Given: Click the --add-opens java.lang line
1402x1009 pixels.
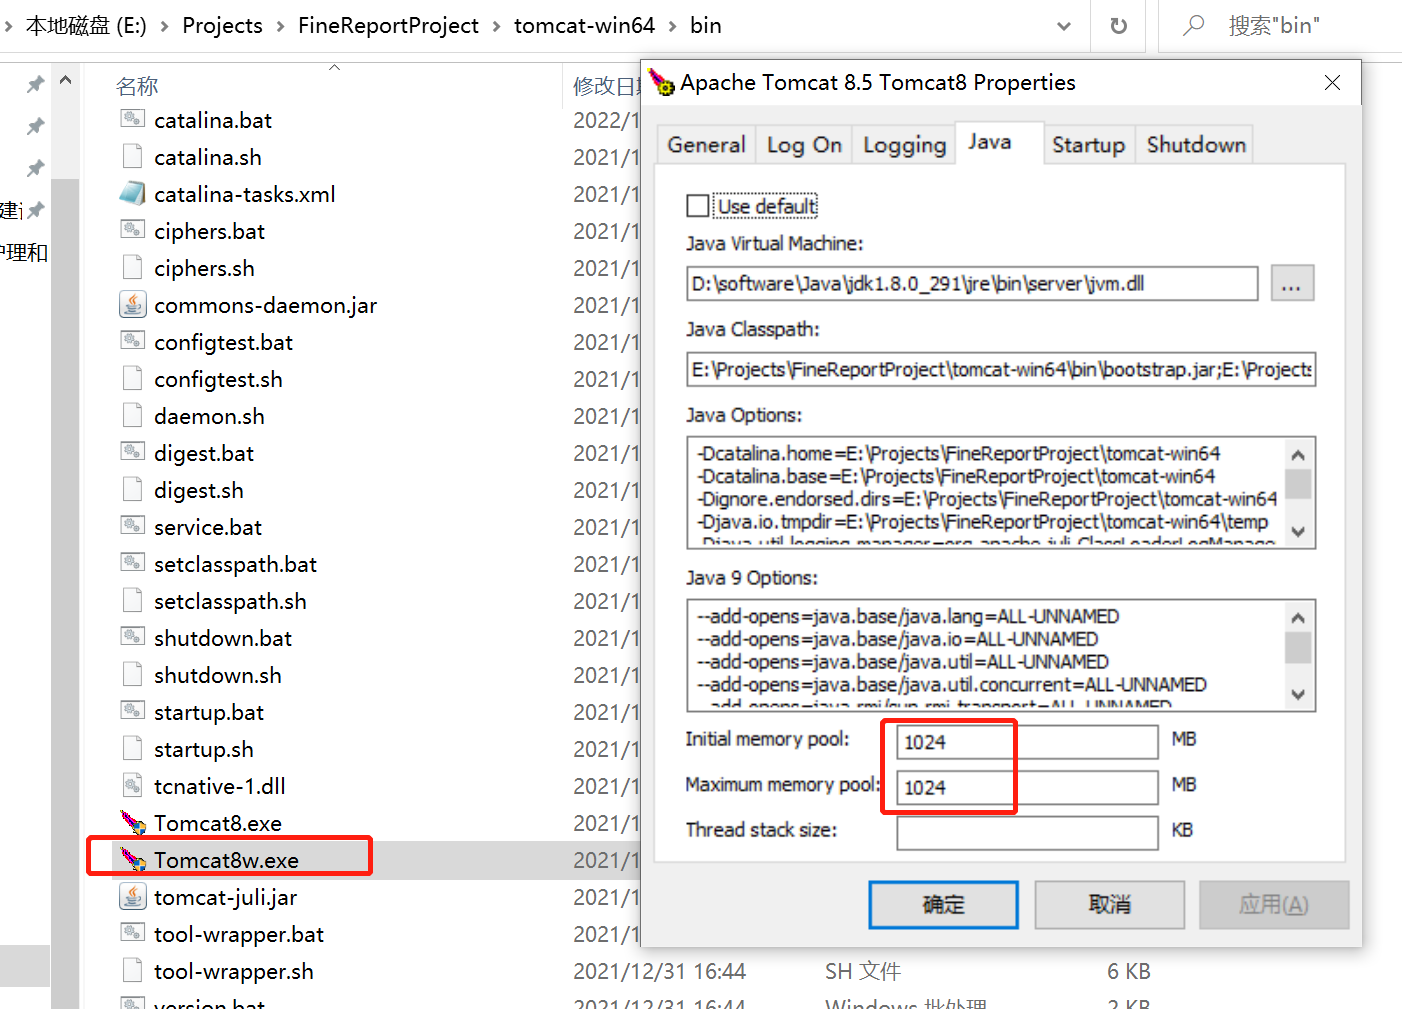Looking at the screenshot, I should [908, 616].
